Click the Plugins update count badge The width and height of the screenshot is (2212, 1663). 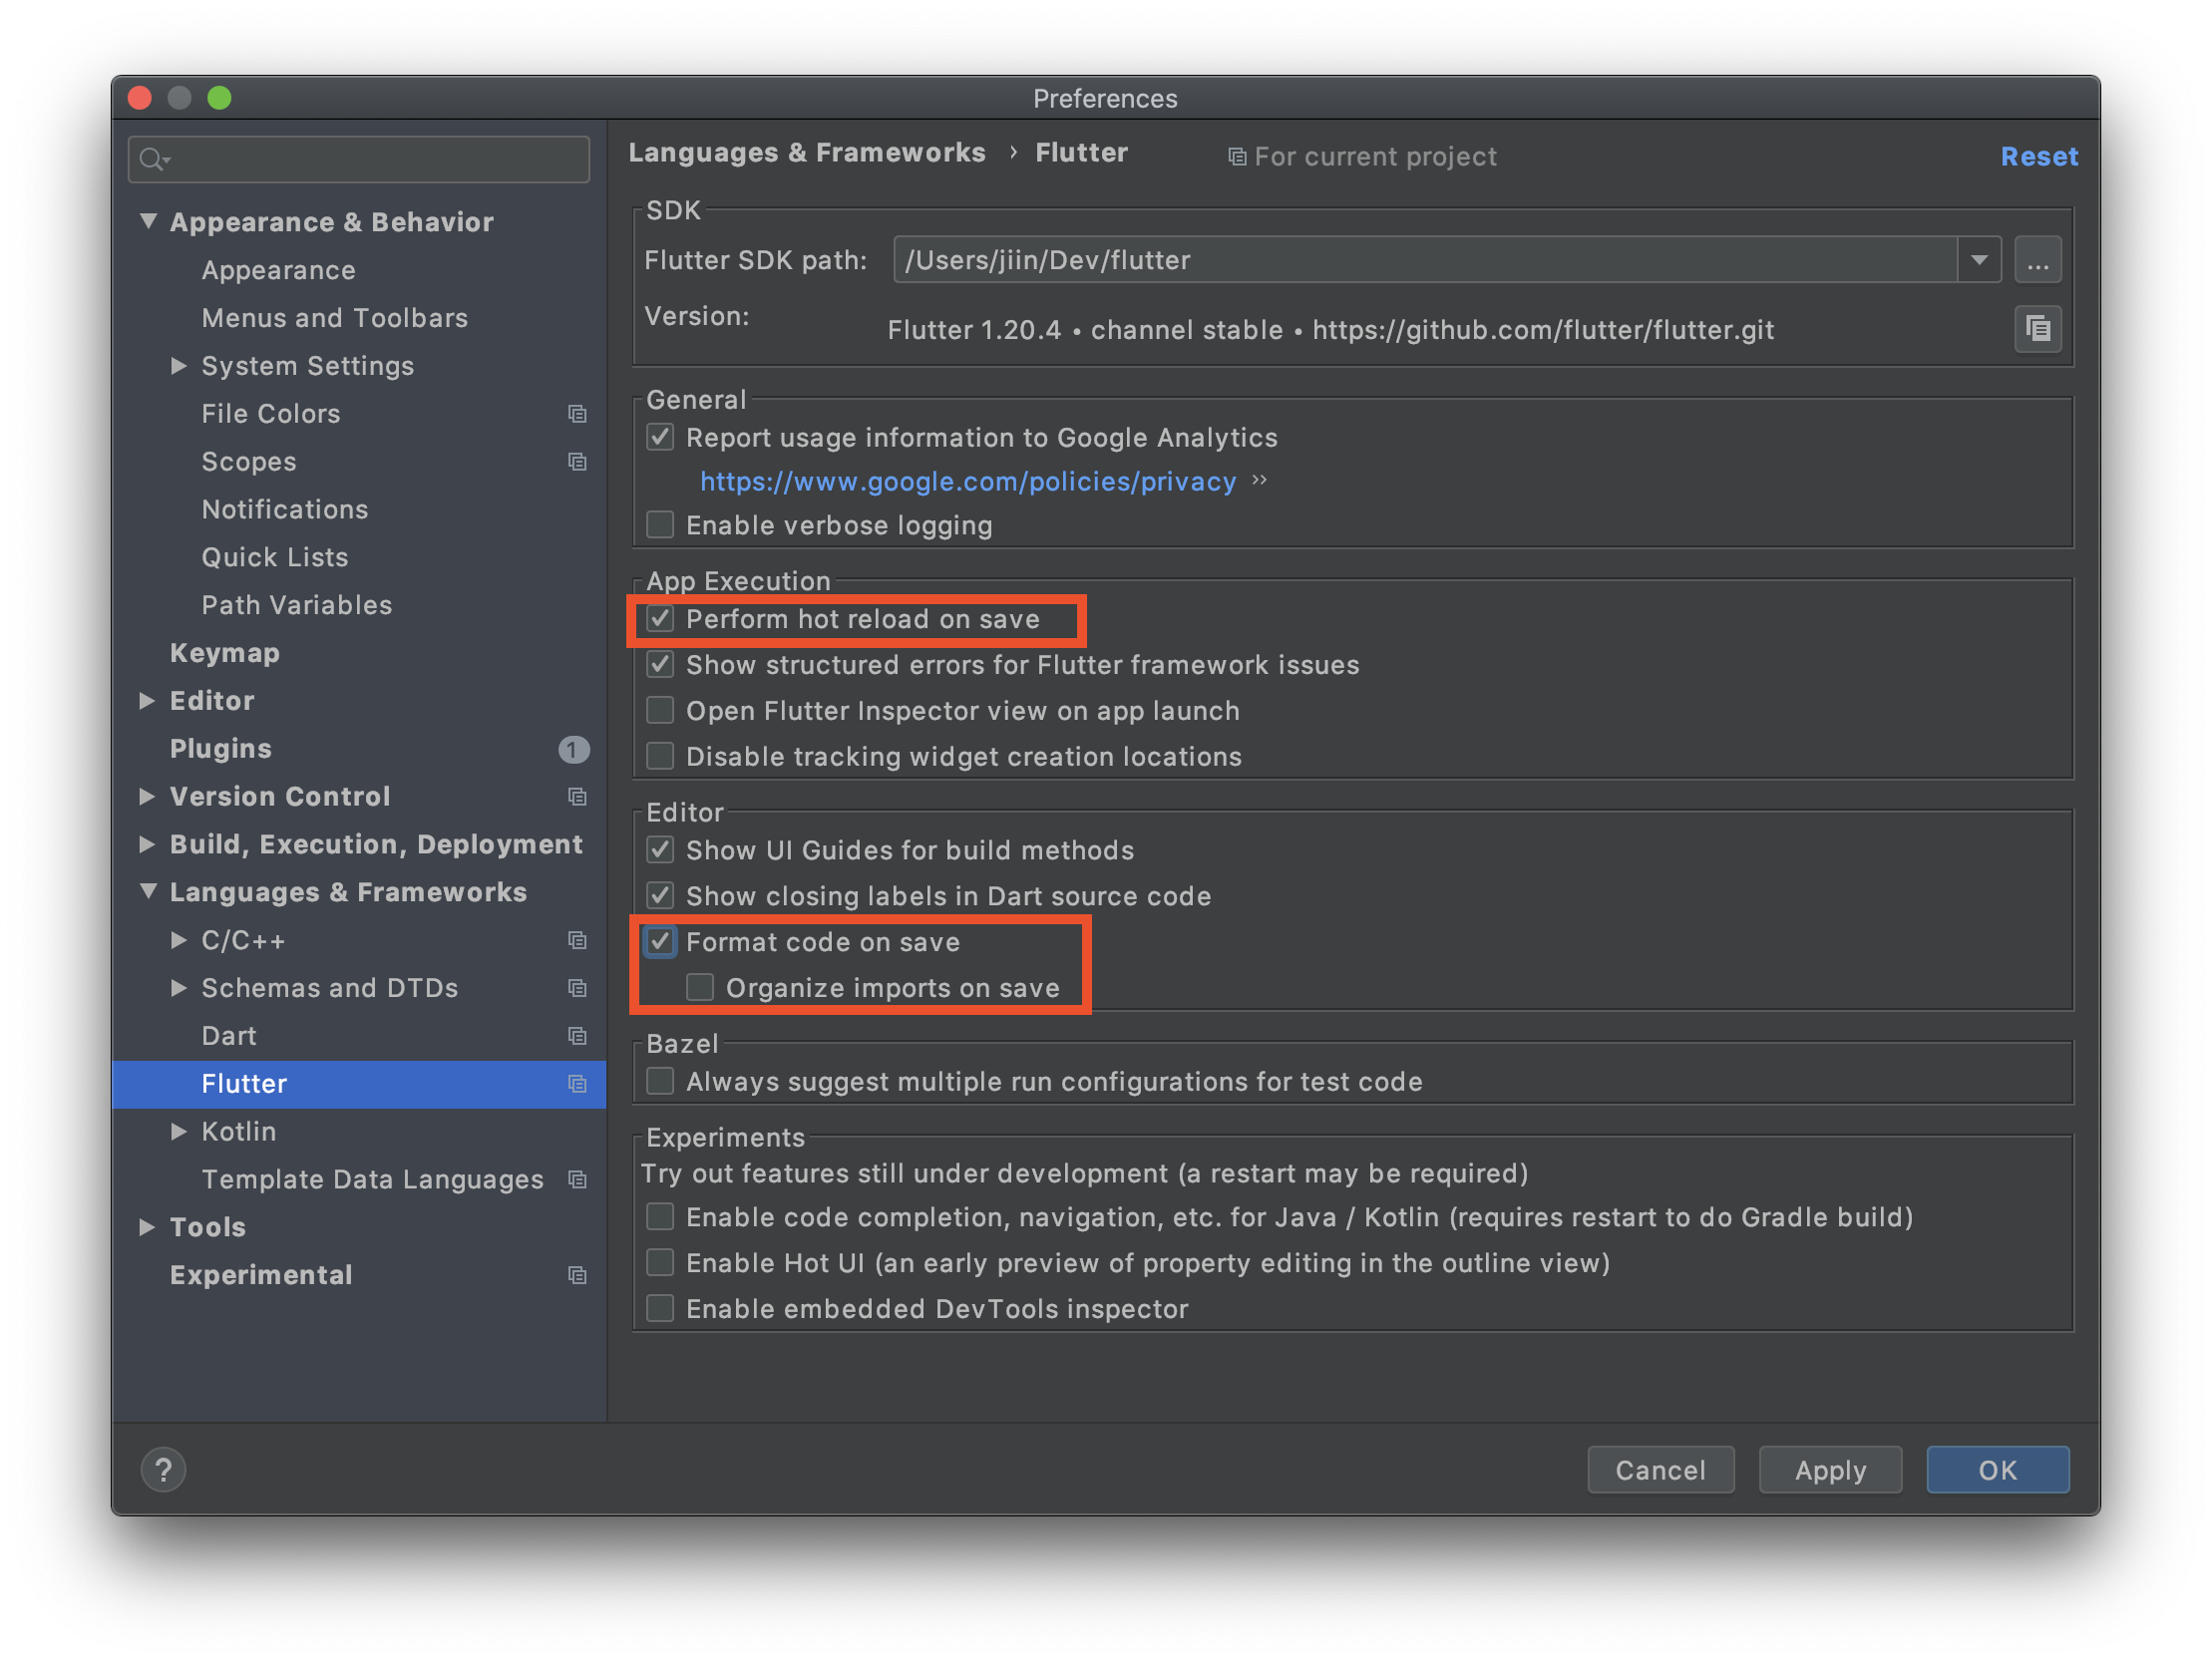point(573,749)
